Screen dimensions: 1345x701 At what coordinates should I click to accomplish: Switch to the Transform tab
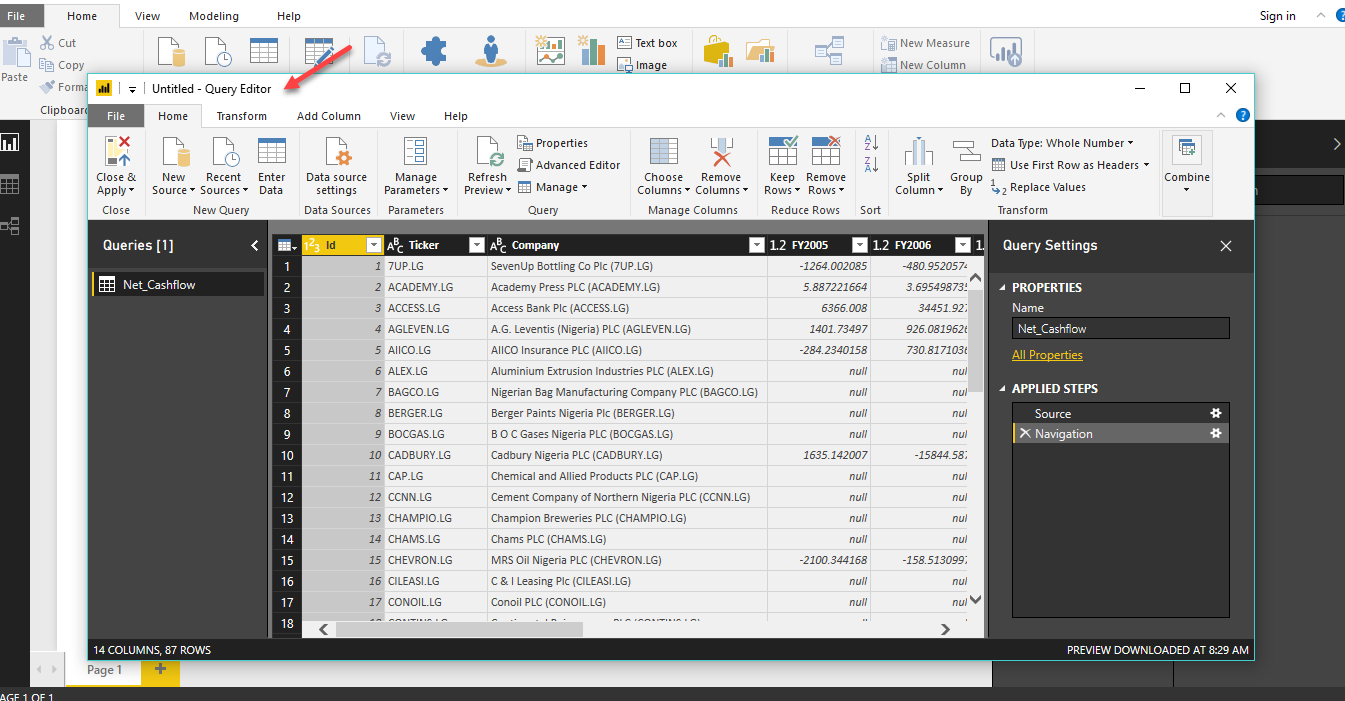241,115
